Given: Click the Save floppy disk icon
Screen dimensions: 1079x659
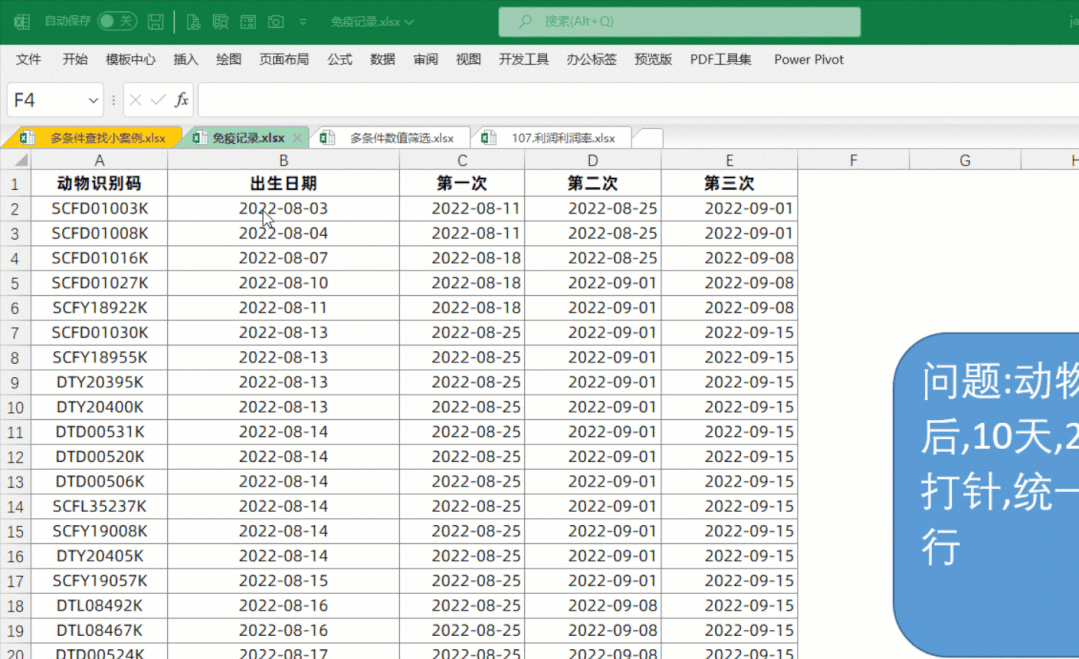Looking at the screenshot, I should pos(156,22).
